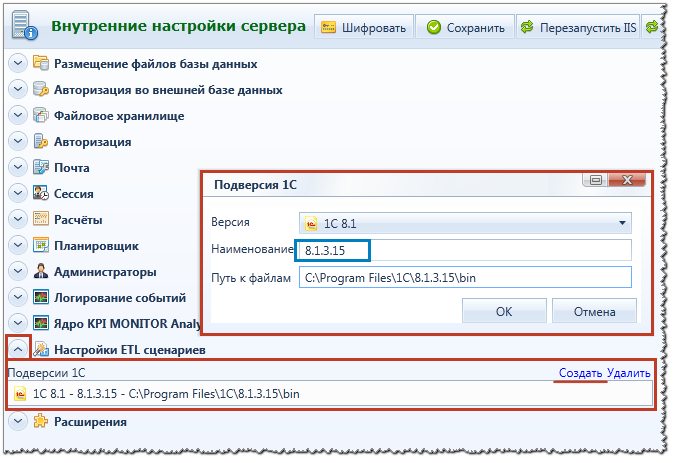Close the Подверсия 1С dialog
Viewport: 676px width, 463px height.
coord(627,180)
